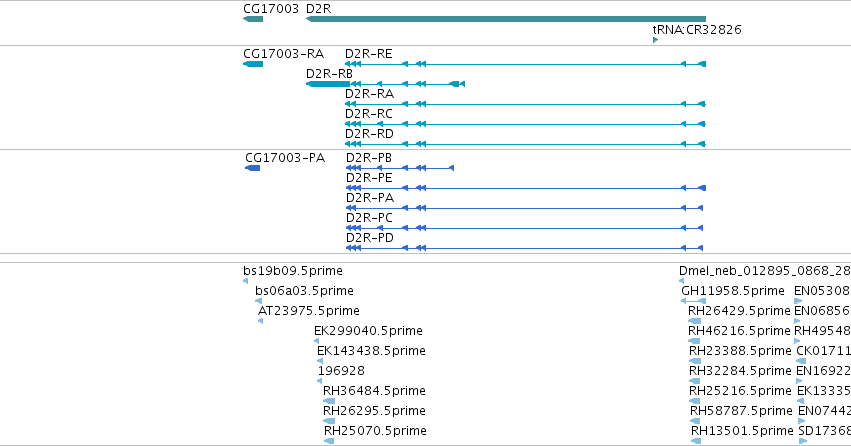Select the D2R-RC transcript line

525,124
